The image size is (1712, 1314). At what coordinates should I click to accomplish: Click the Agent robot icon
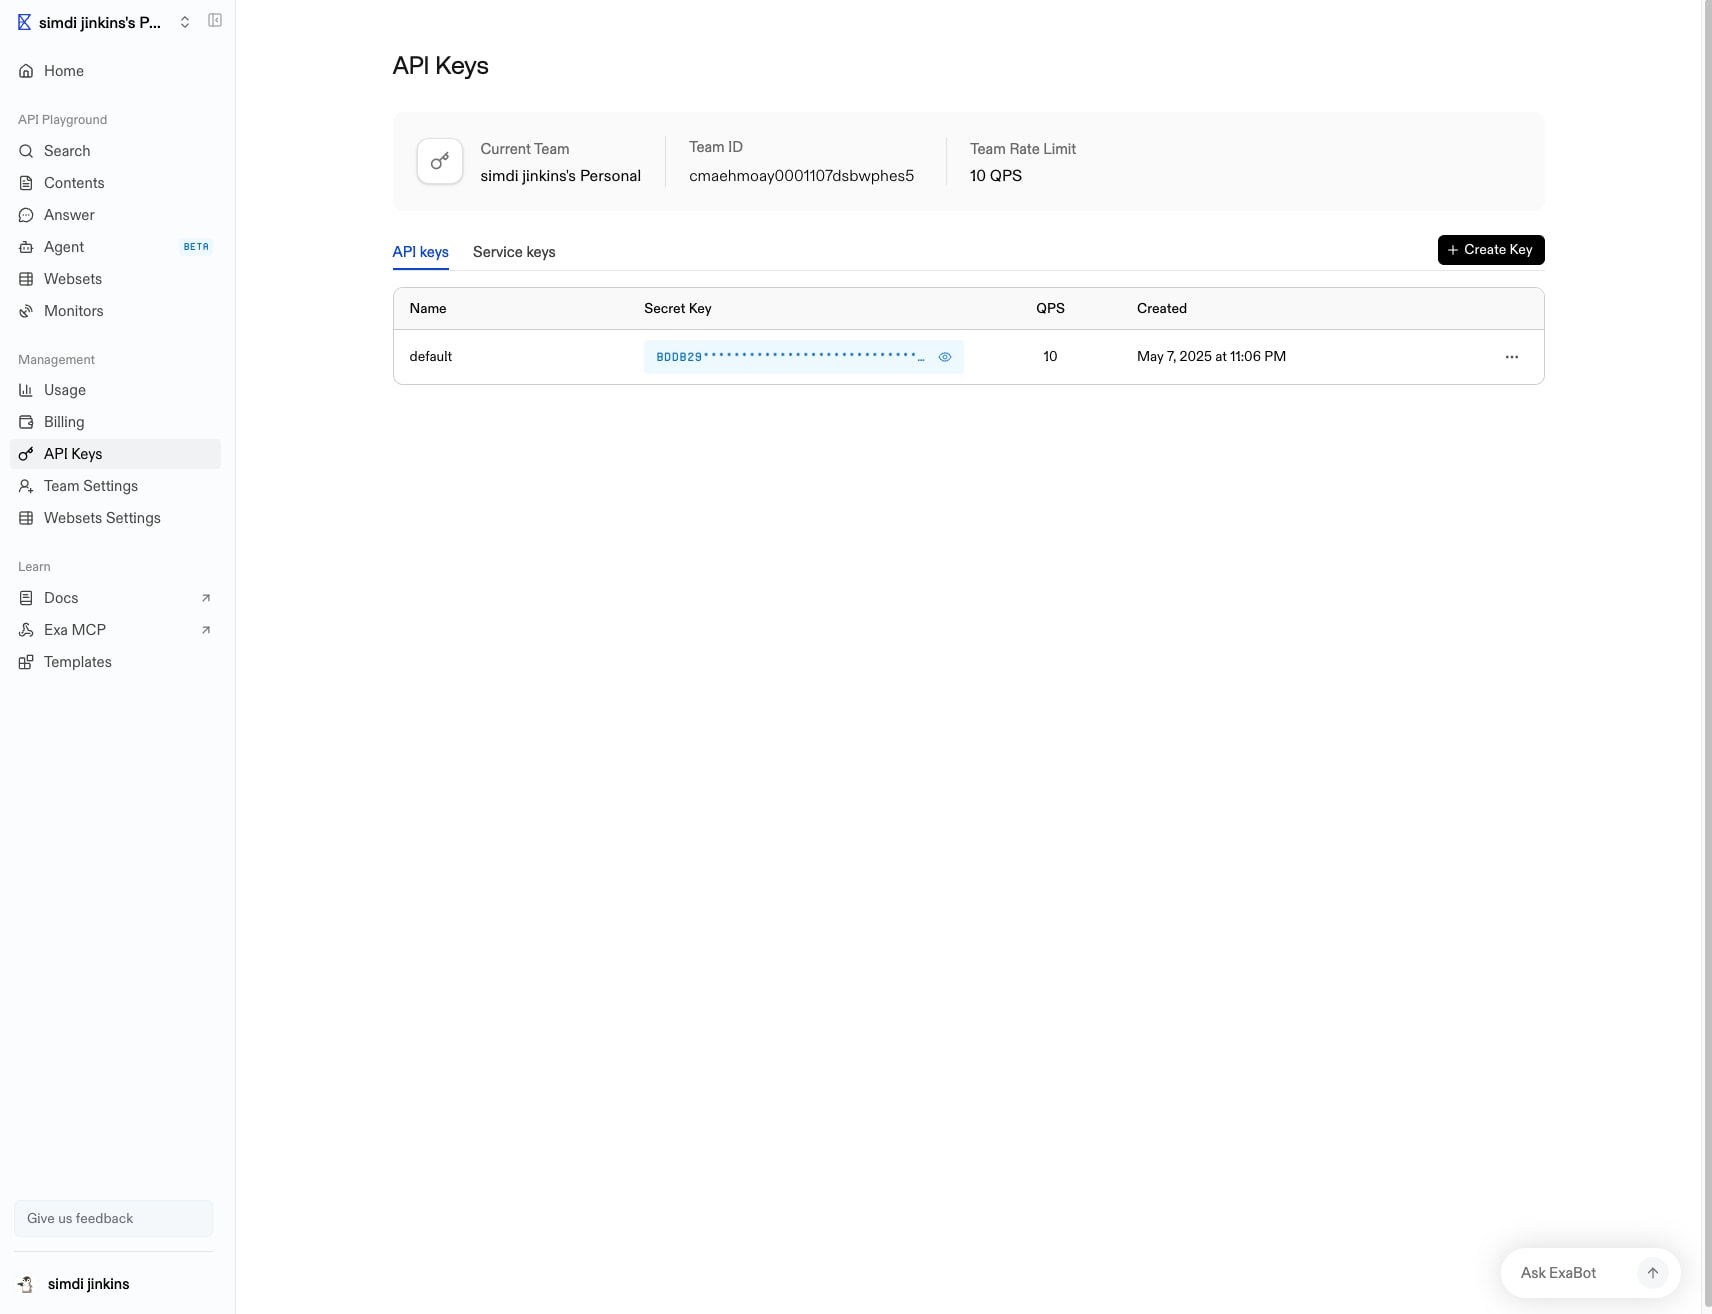click(x=26, y=247)
